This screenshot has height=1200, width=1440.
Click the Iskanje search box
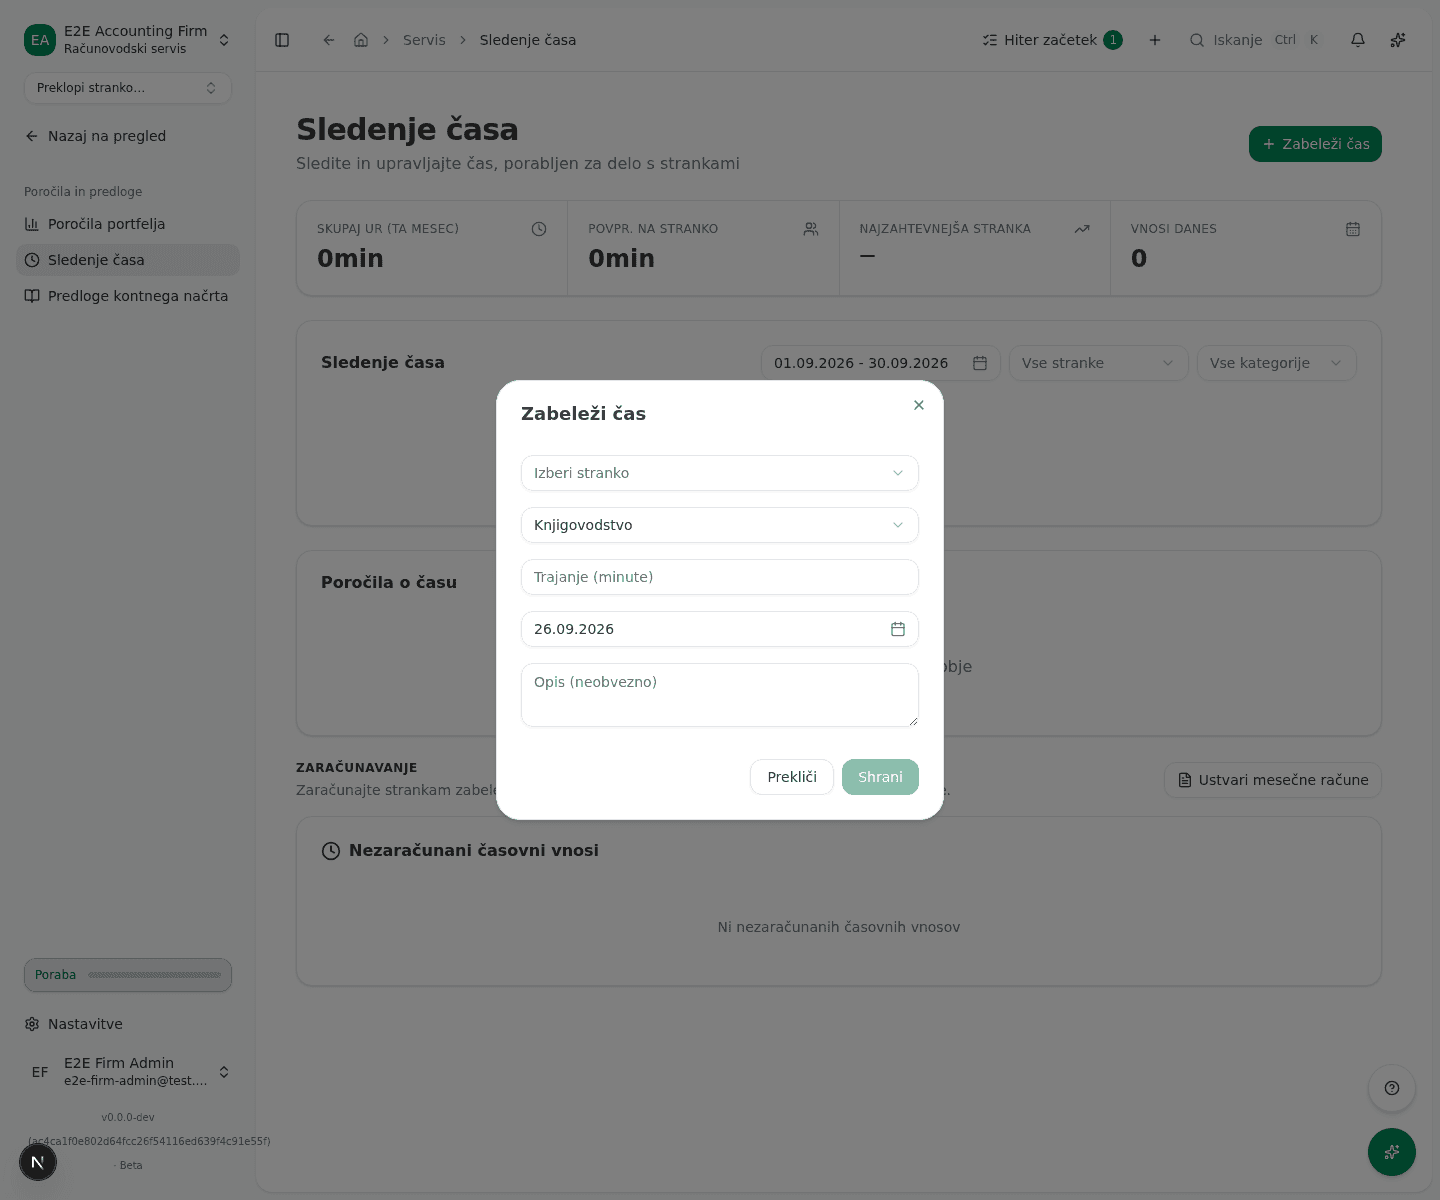click(1256, 40)
